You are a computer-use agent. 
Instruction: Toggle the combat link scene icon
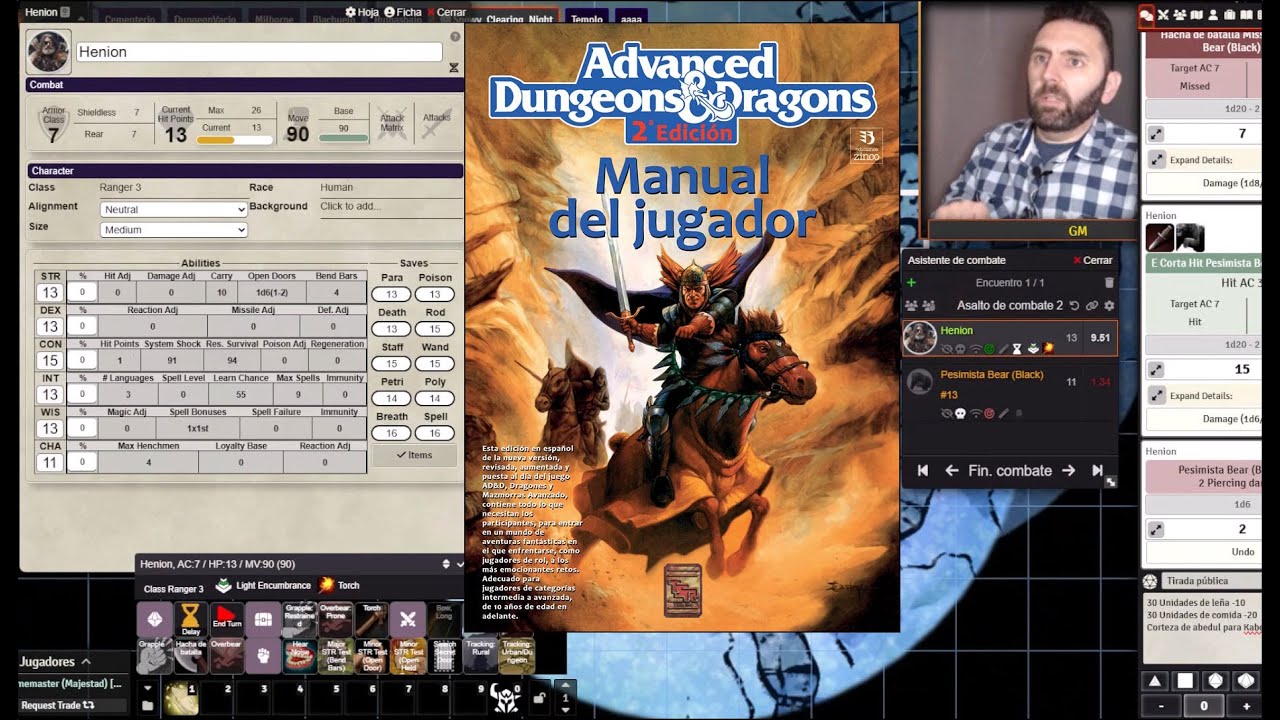tap(1092, 305)
